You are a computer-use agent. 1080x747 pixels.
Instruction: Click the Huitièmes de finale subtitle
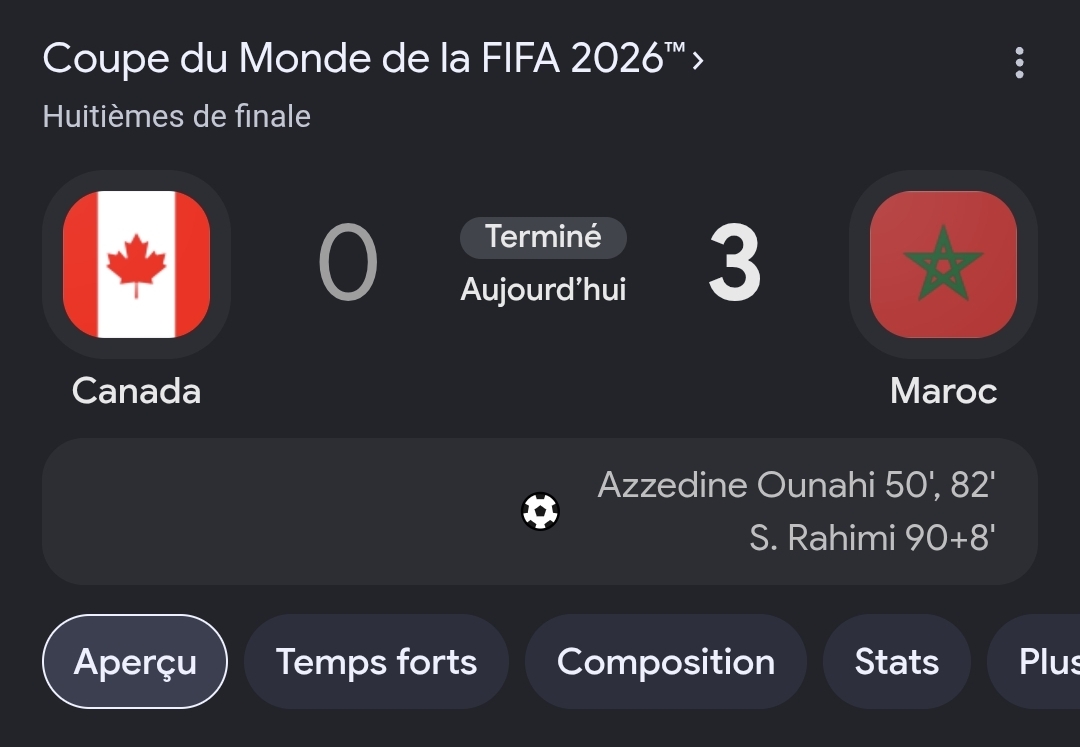(176, 116)
